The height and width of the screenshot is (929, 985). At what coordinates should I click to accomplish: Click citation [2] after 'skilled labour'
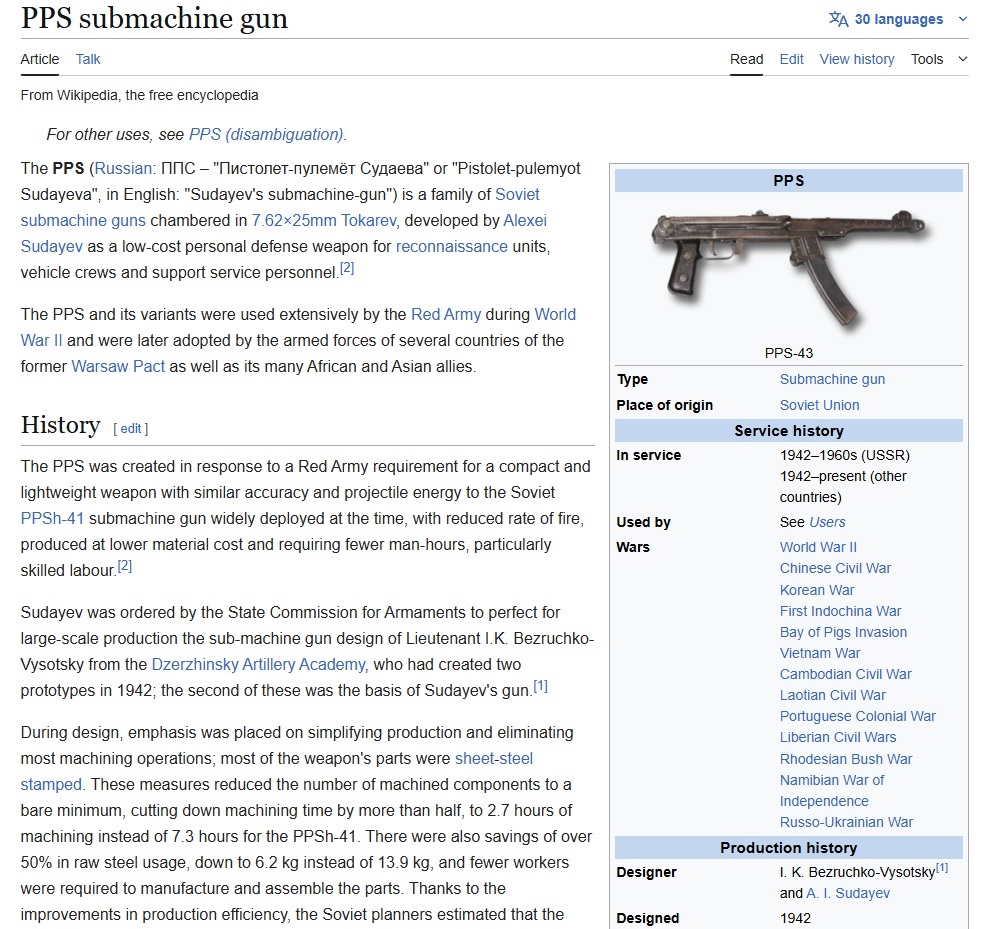(x=124, y=566)
